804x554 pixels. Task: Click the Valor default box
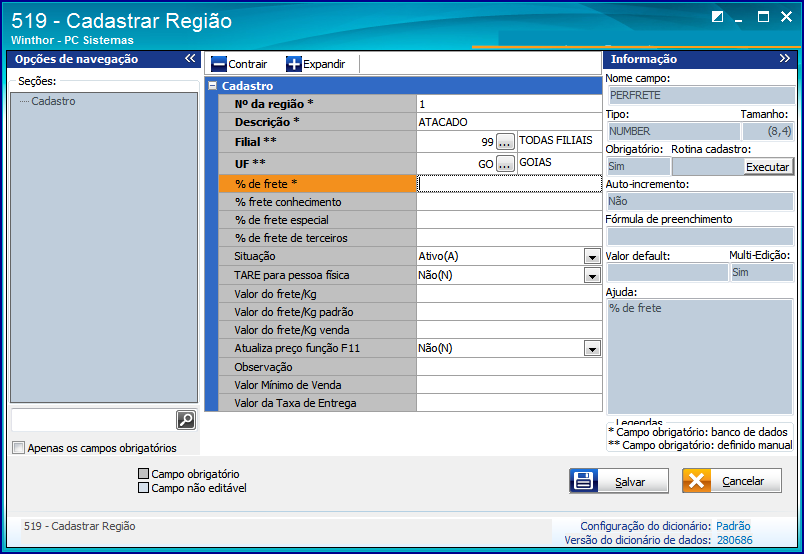[668, 272]
